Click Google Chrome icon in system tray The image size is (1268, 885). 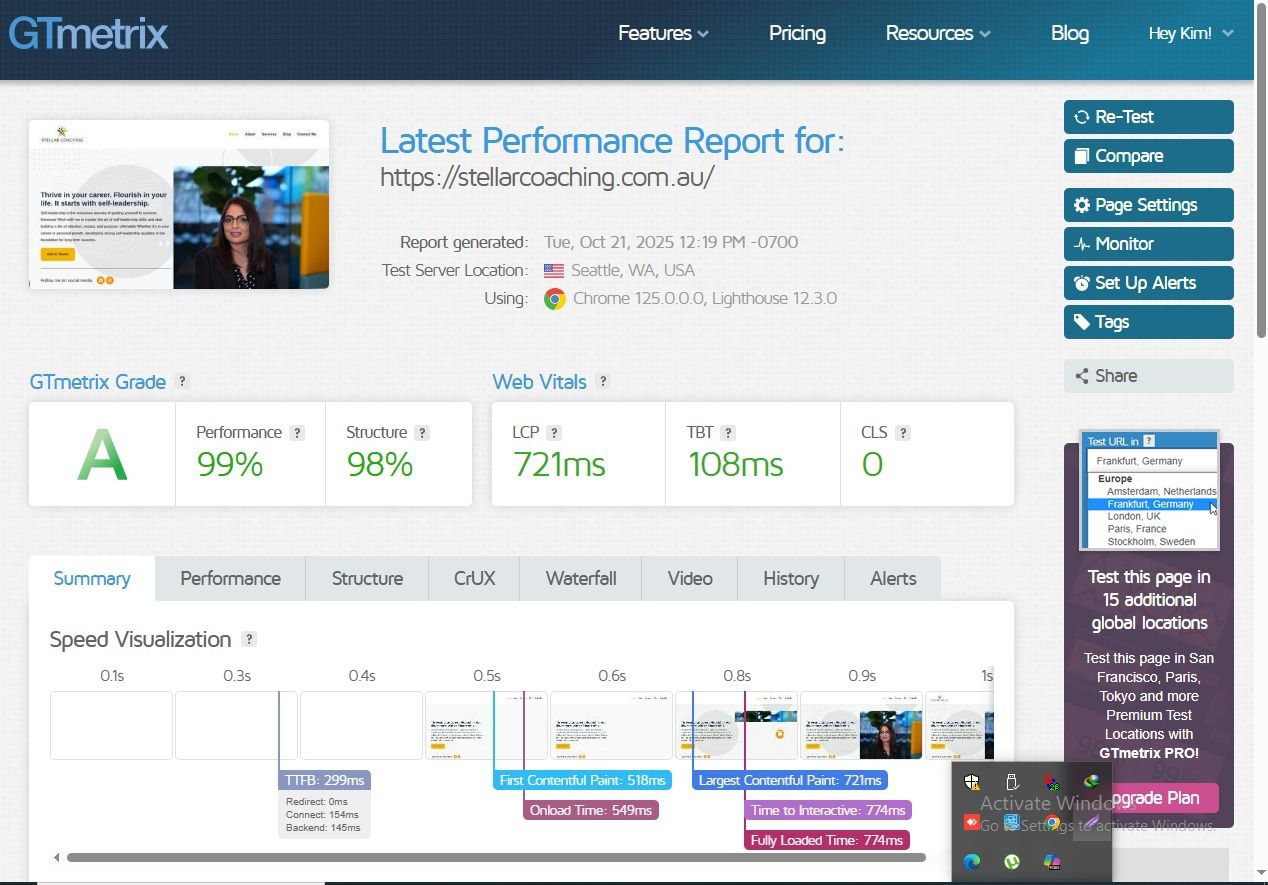pyautogui.click(x=1052, y=823)
